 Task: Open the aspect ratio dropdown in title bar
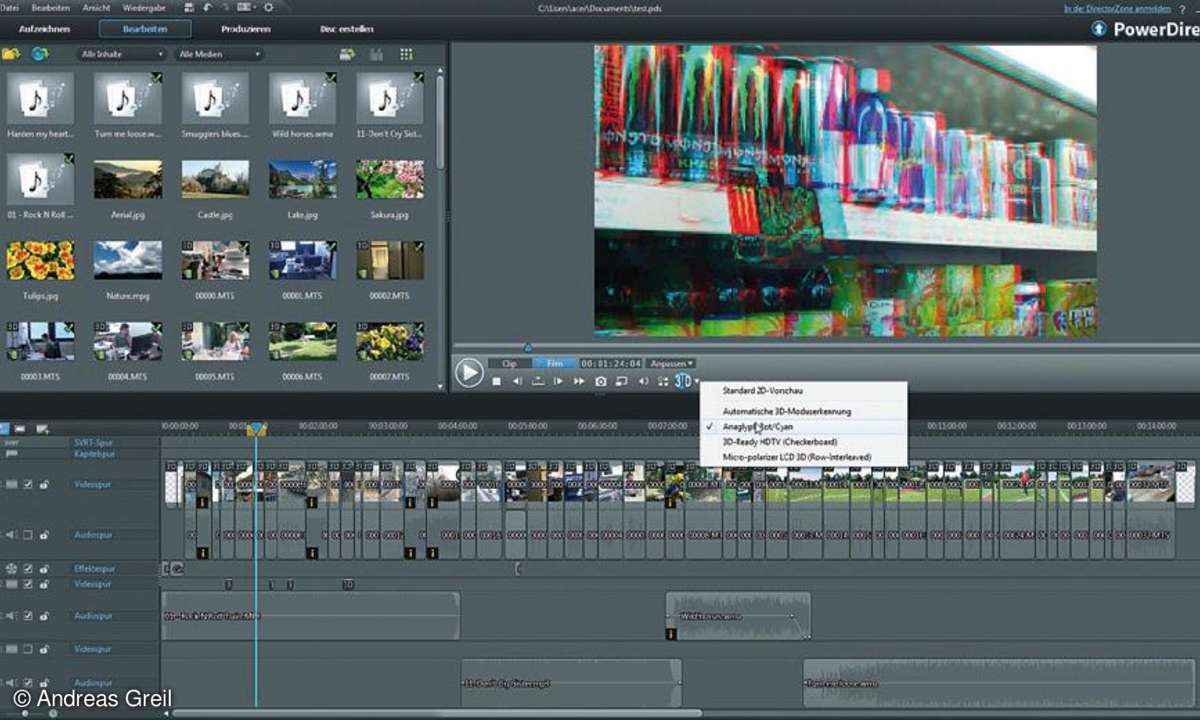click(x=245, y=7)
